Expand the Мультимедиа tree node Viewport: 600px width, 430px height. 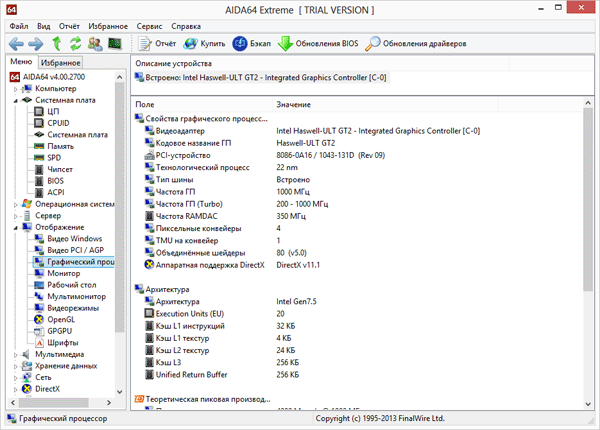[x=16, y=355]
